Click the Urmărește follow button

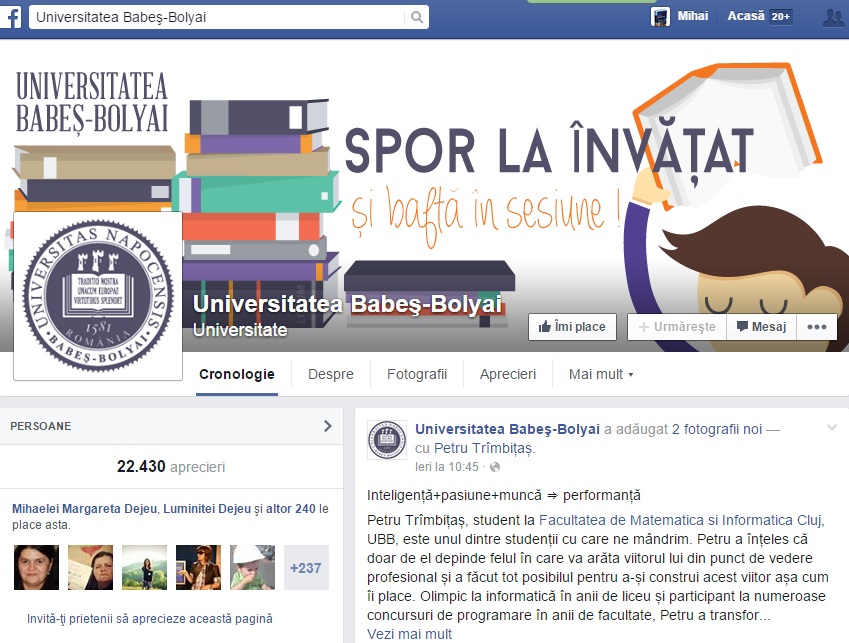[677, 327]
